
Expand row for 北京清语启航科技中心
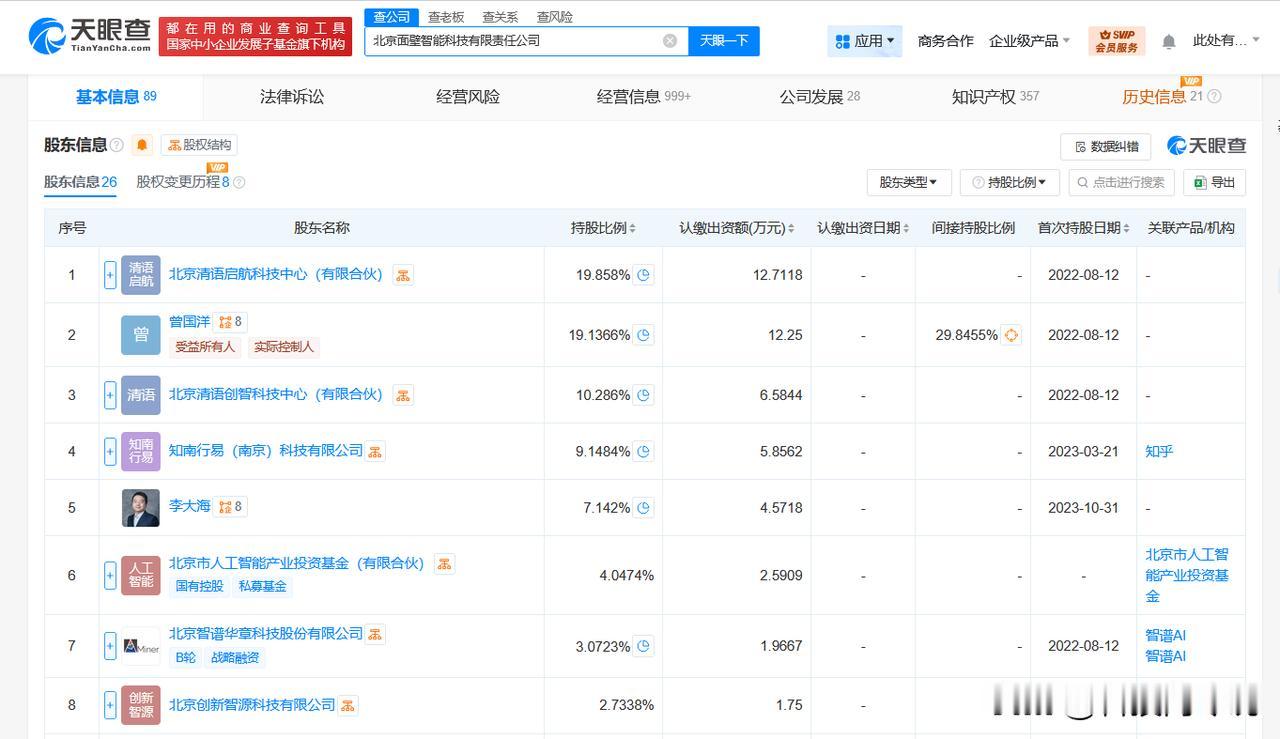click(x=110, y=275)
